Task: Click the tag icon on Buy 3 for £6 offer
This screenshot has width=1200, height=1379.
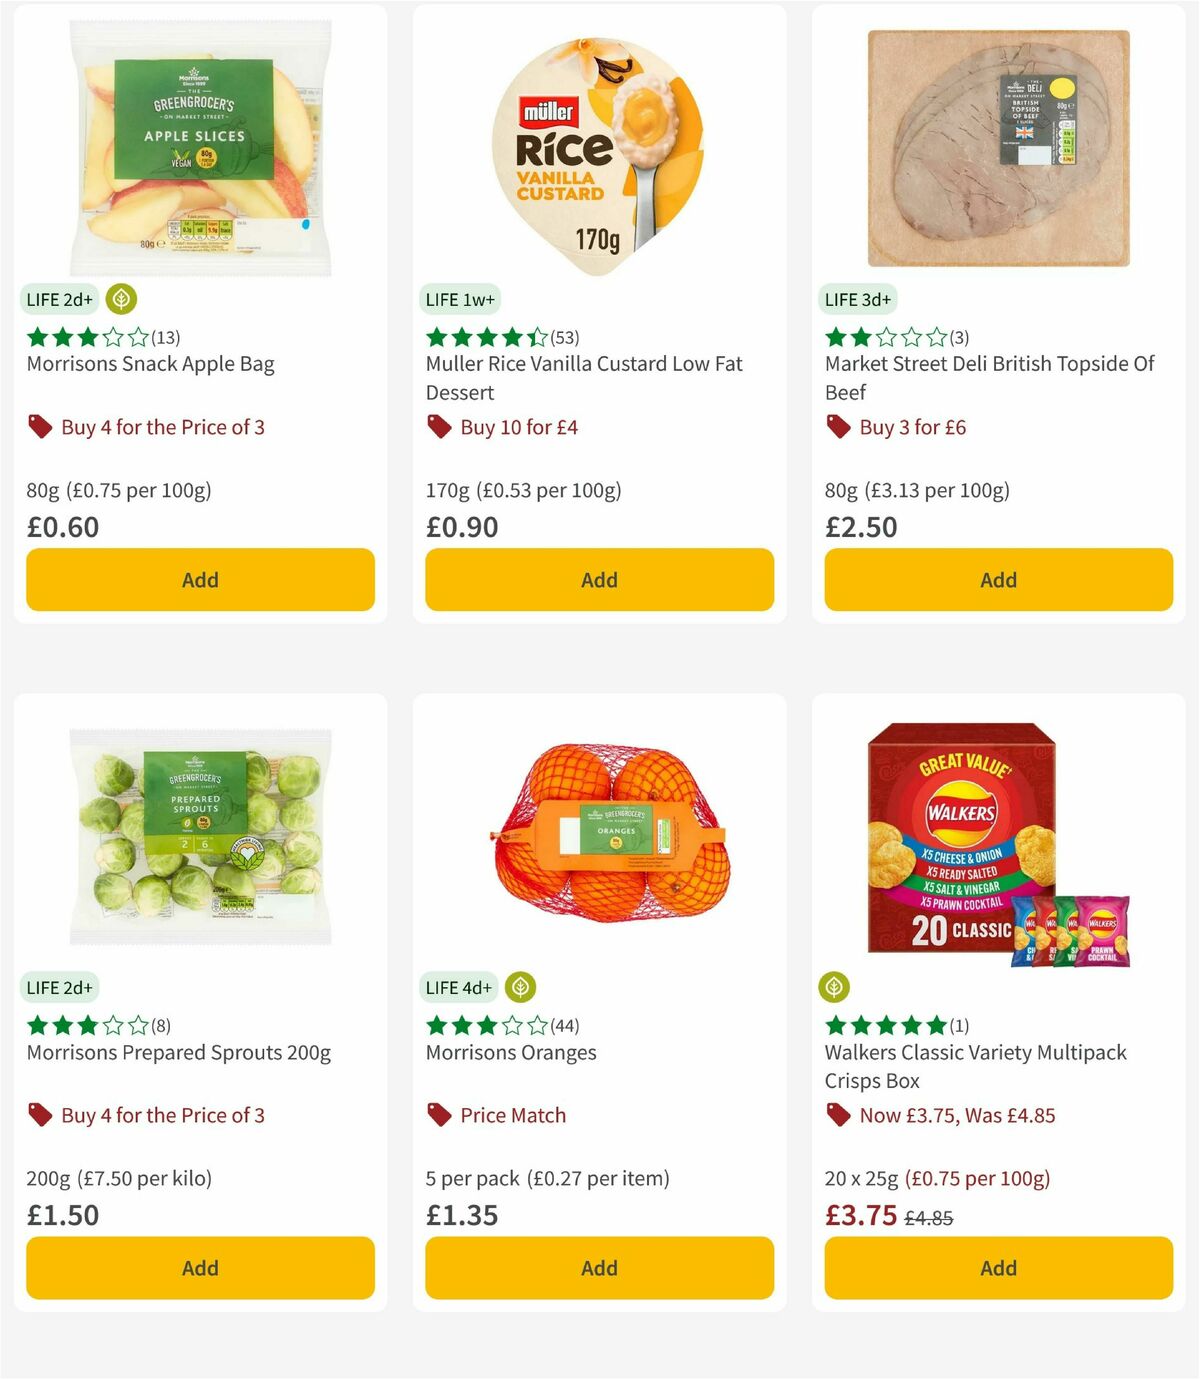Action: coord(837,426)
